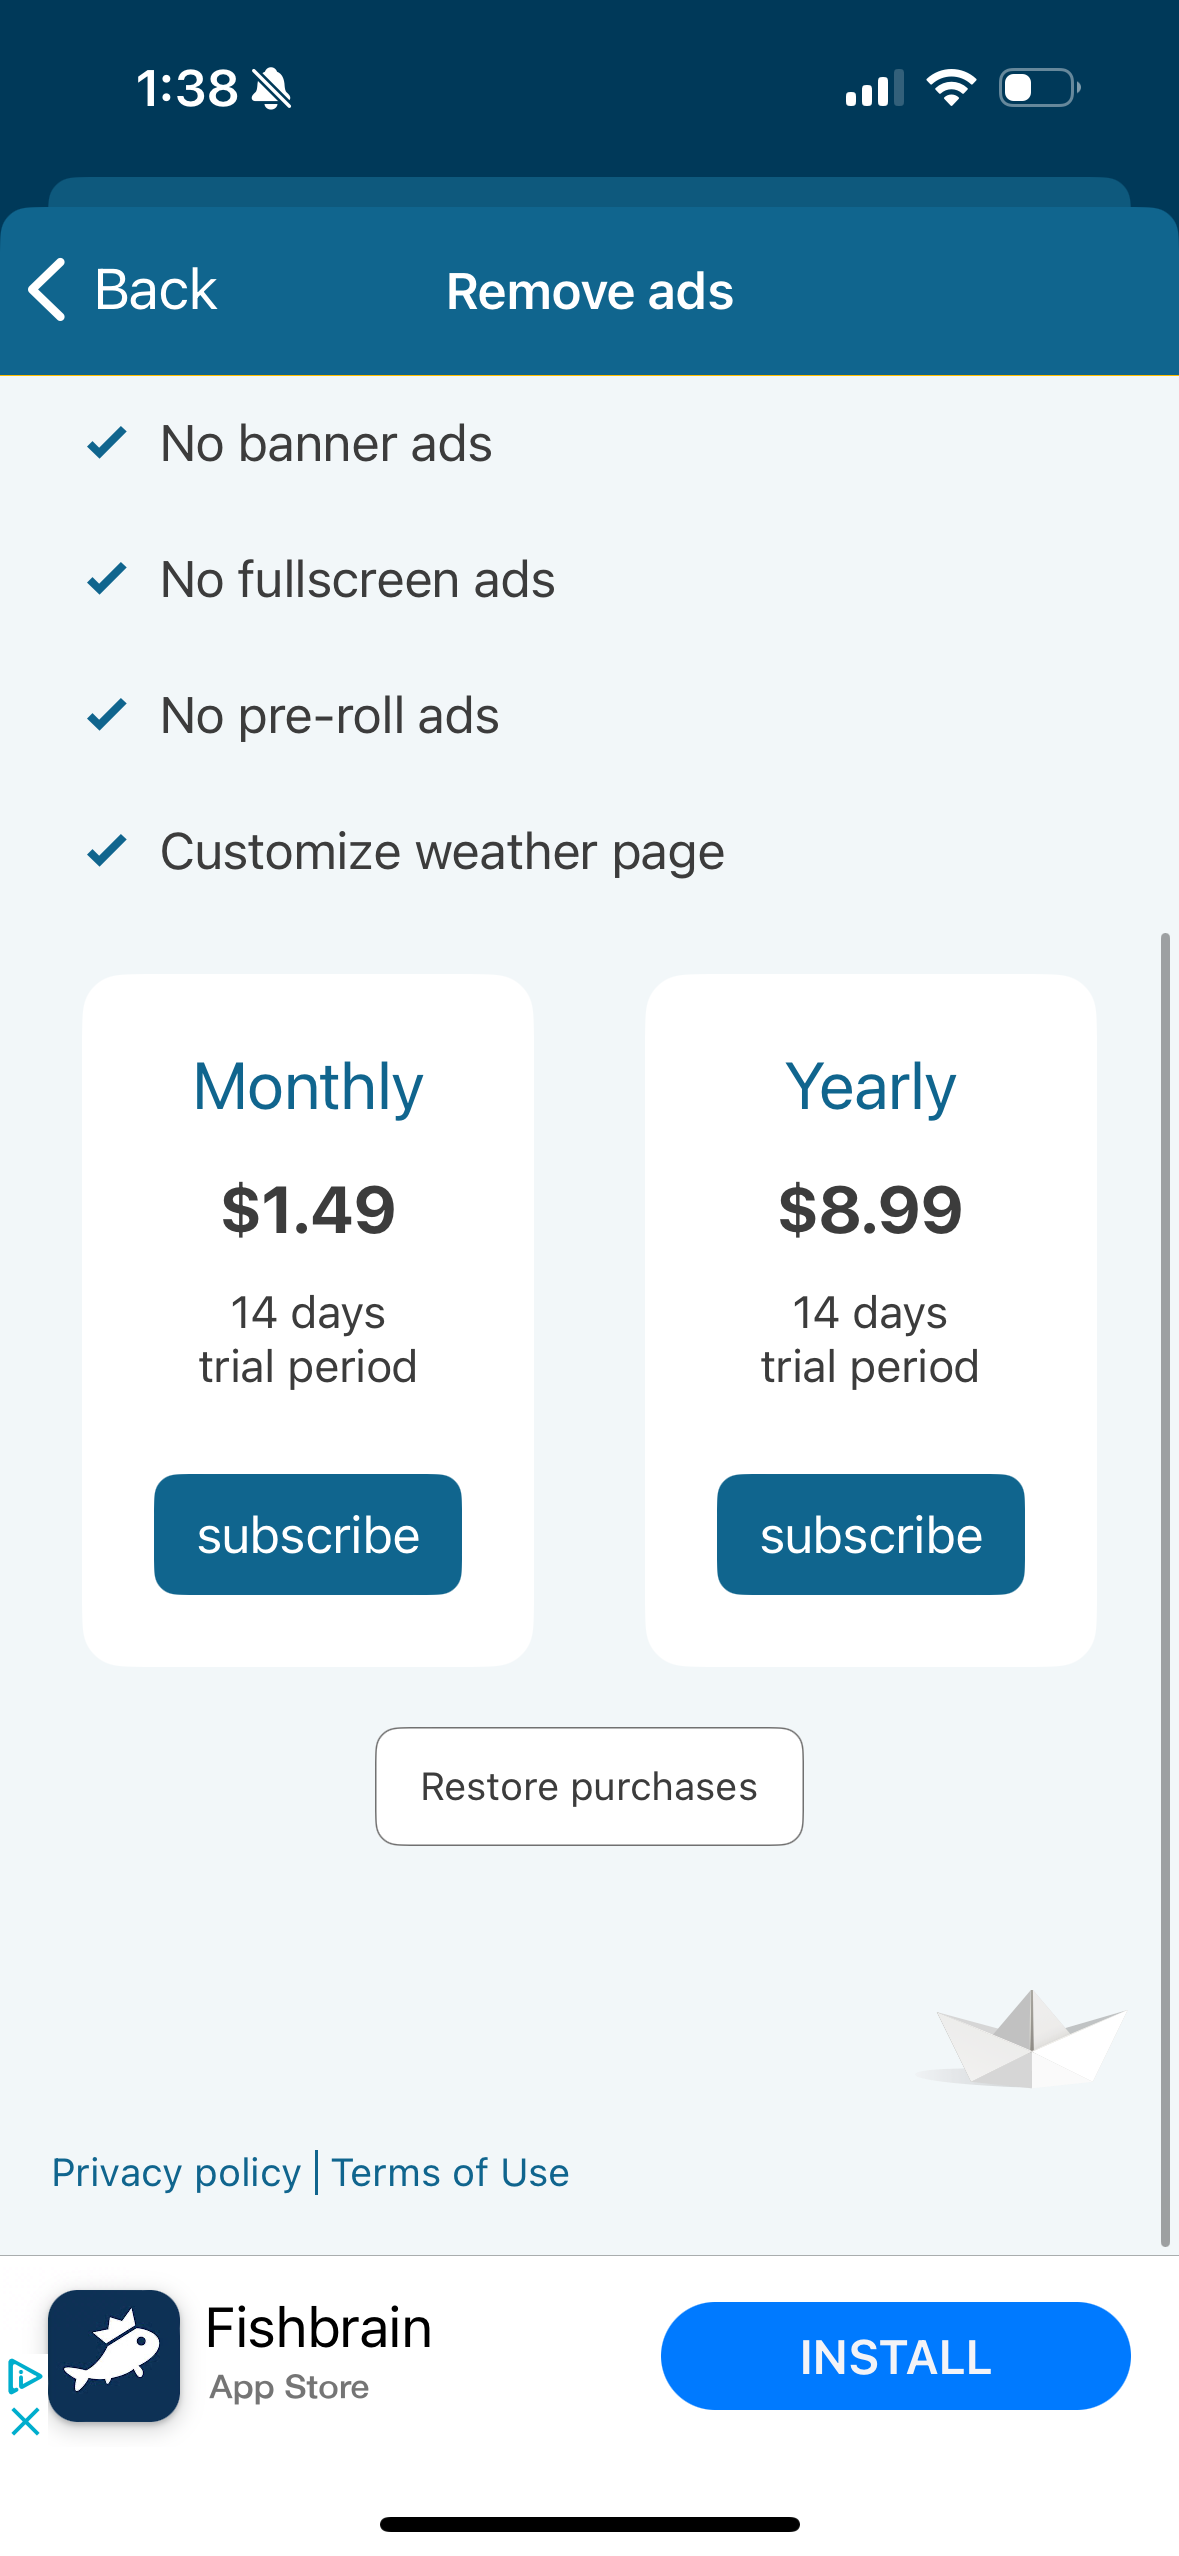Tap the checkmark beside No banner ads
Viewport: 1179px width, 2556px height.
[107, 443]
